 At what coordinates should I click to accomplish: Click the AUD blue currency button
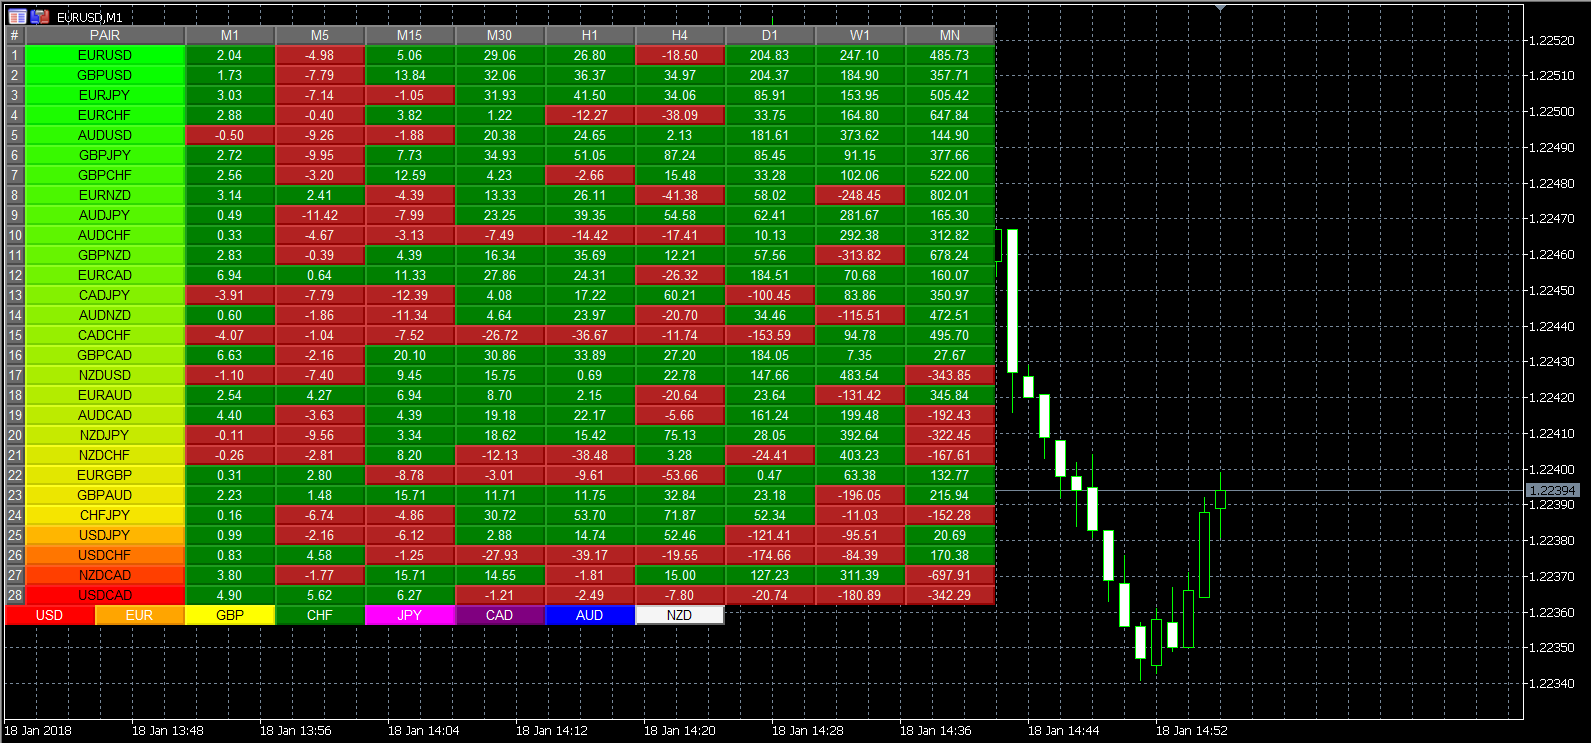click(x=589, y=615)
